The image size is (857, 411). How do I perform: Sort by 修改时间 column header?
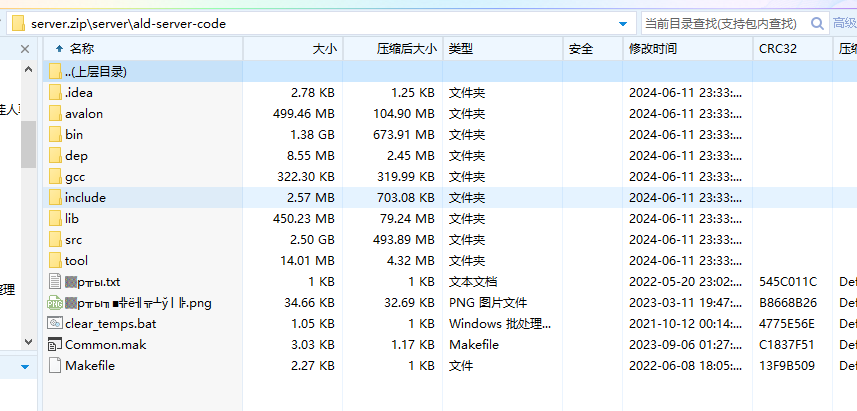(652, 48)
